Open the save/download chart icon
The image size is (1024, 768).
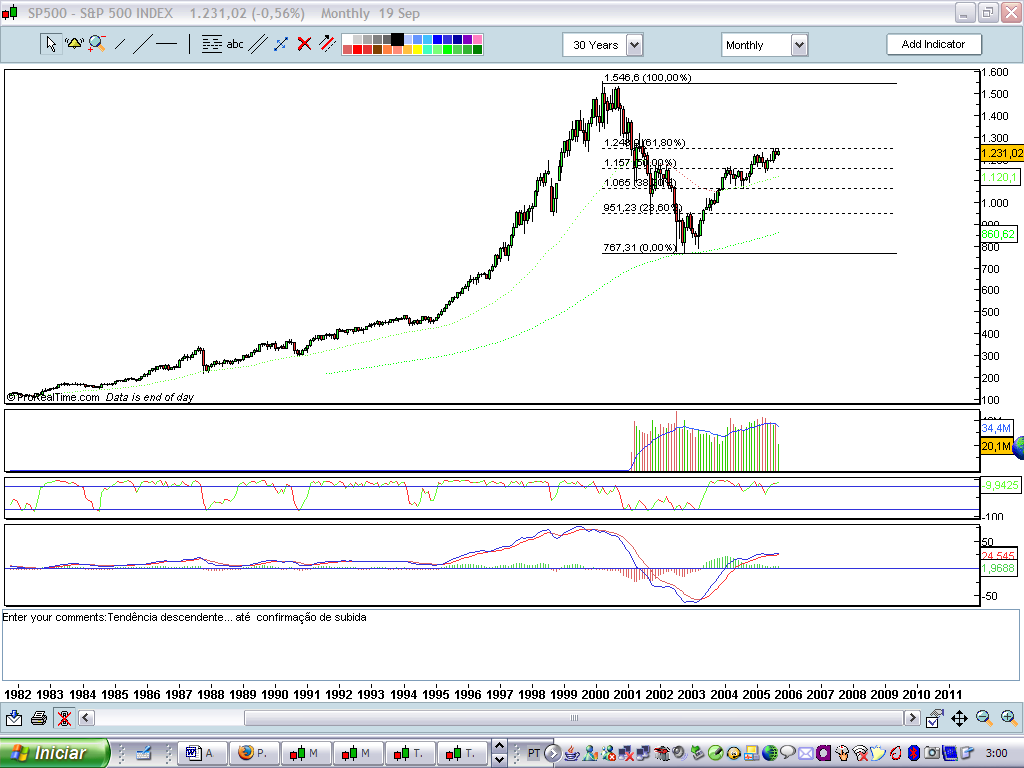14,717
